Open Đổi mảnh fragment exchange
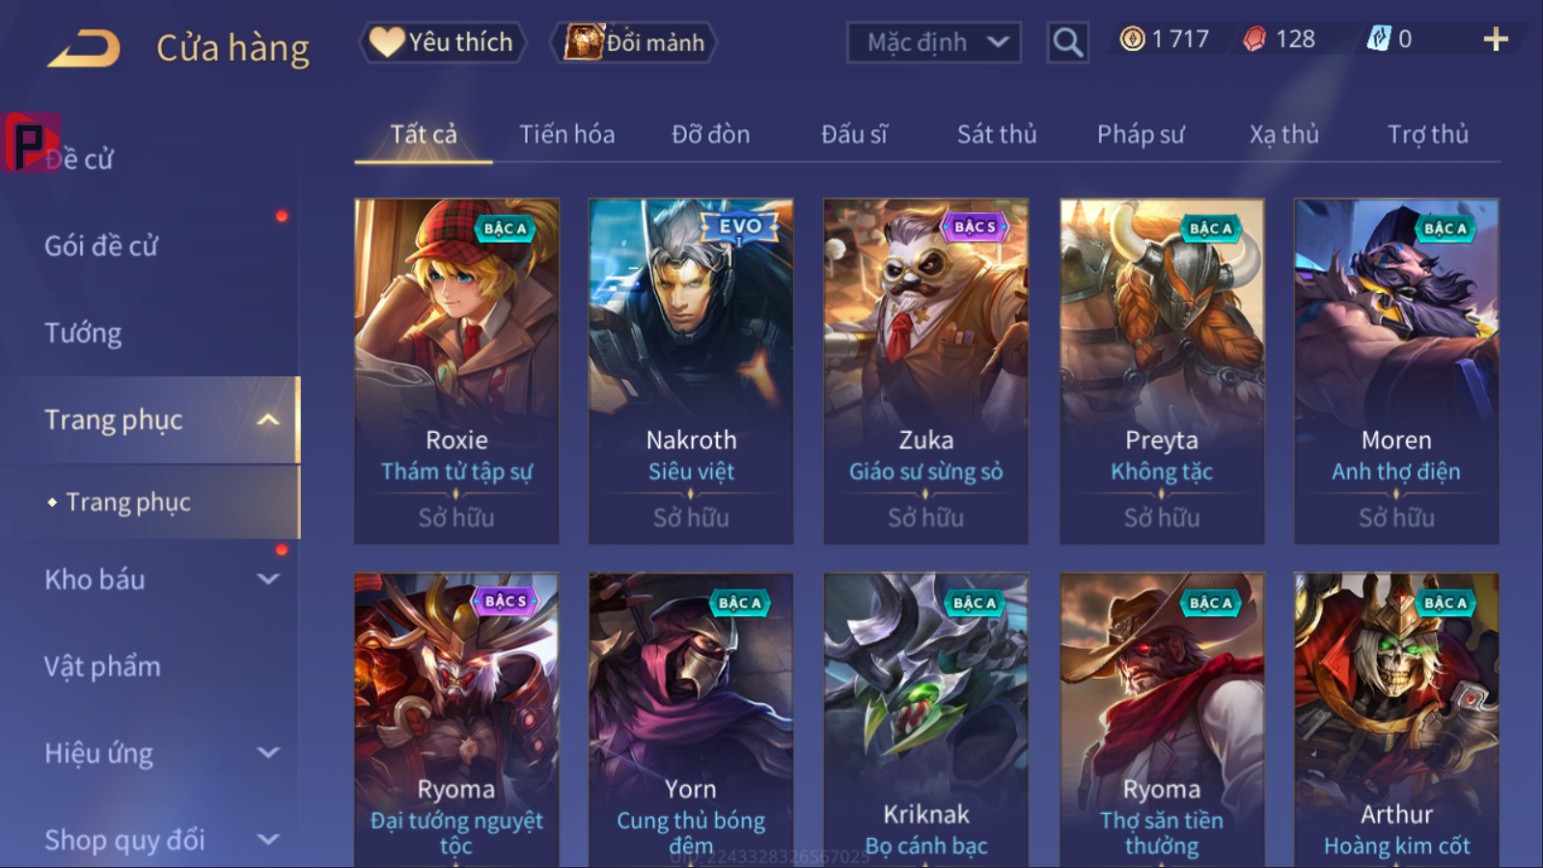The image size is (1543, 868). pos(634,42)
